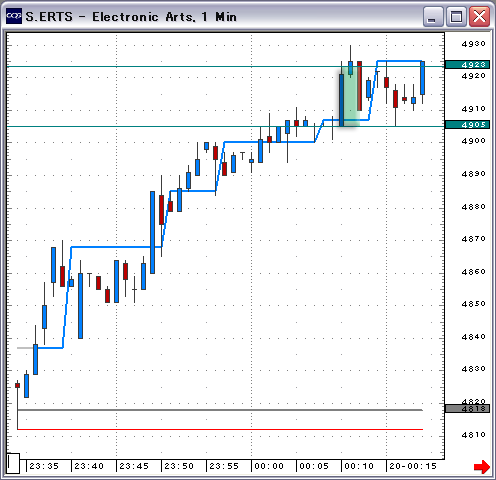
Task: Click the title bar text S.ERTS Electronic Arts
Action: coord(131,17)
